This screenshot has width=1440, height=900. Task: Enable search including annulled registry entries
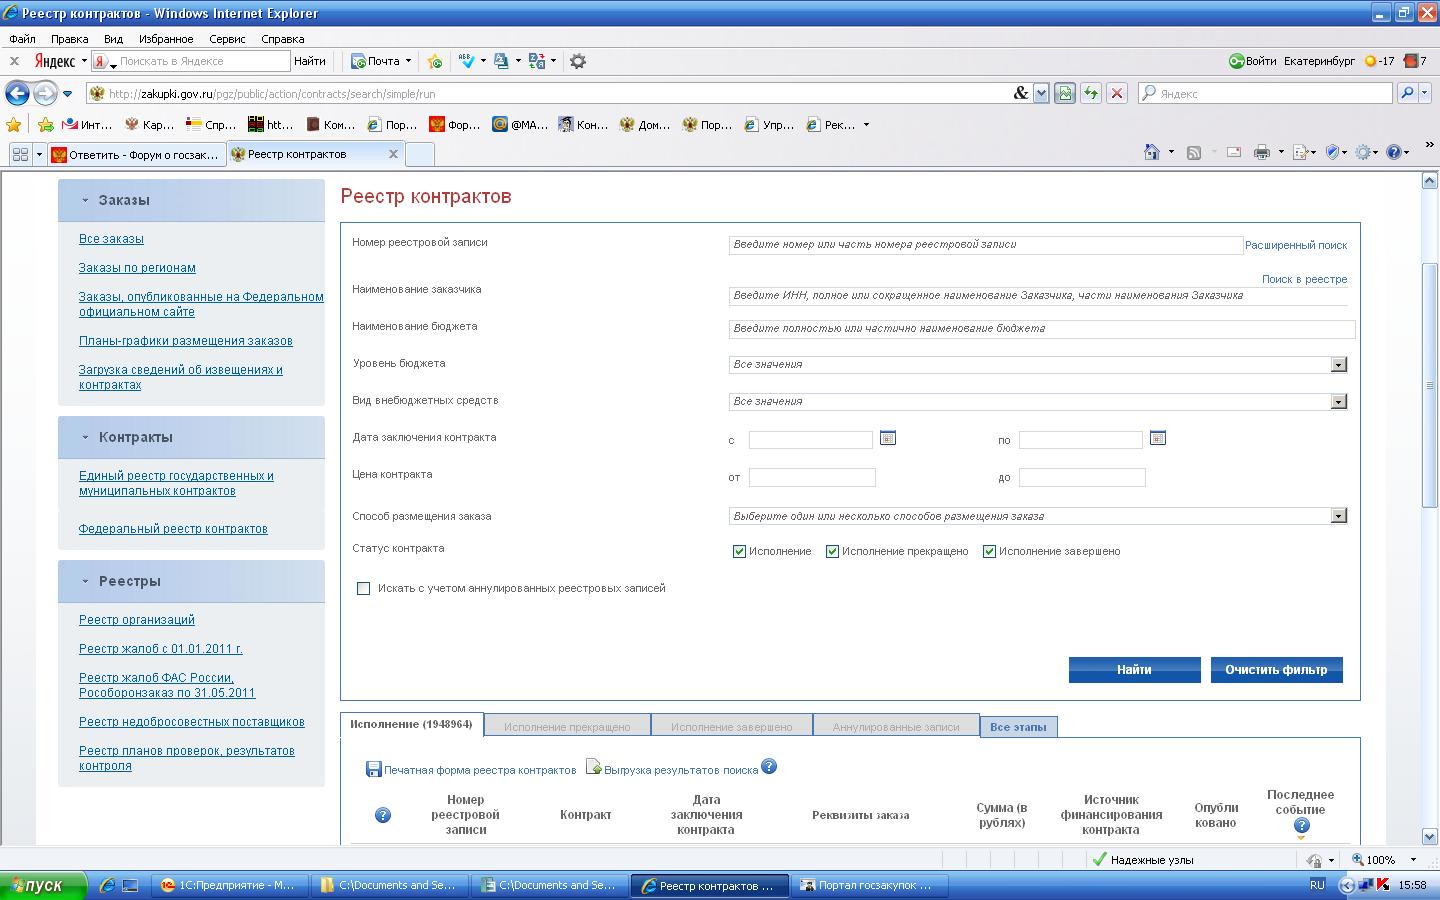coord(364,588)
